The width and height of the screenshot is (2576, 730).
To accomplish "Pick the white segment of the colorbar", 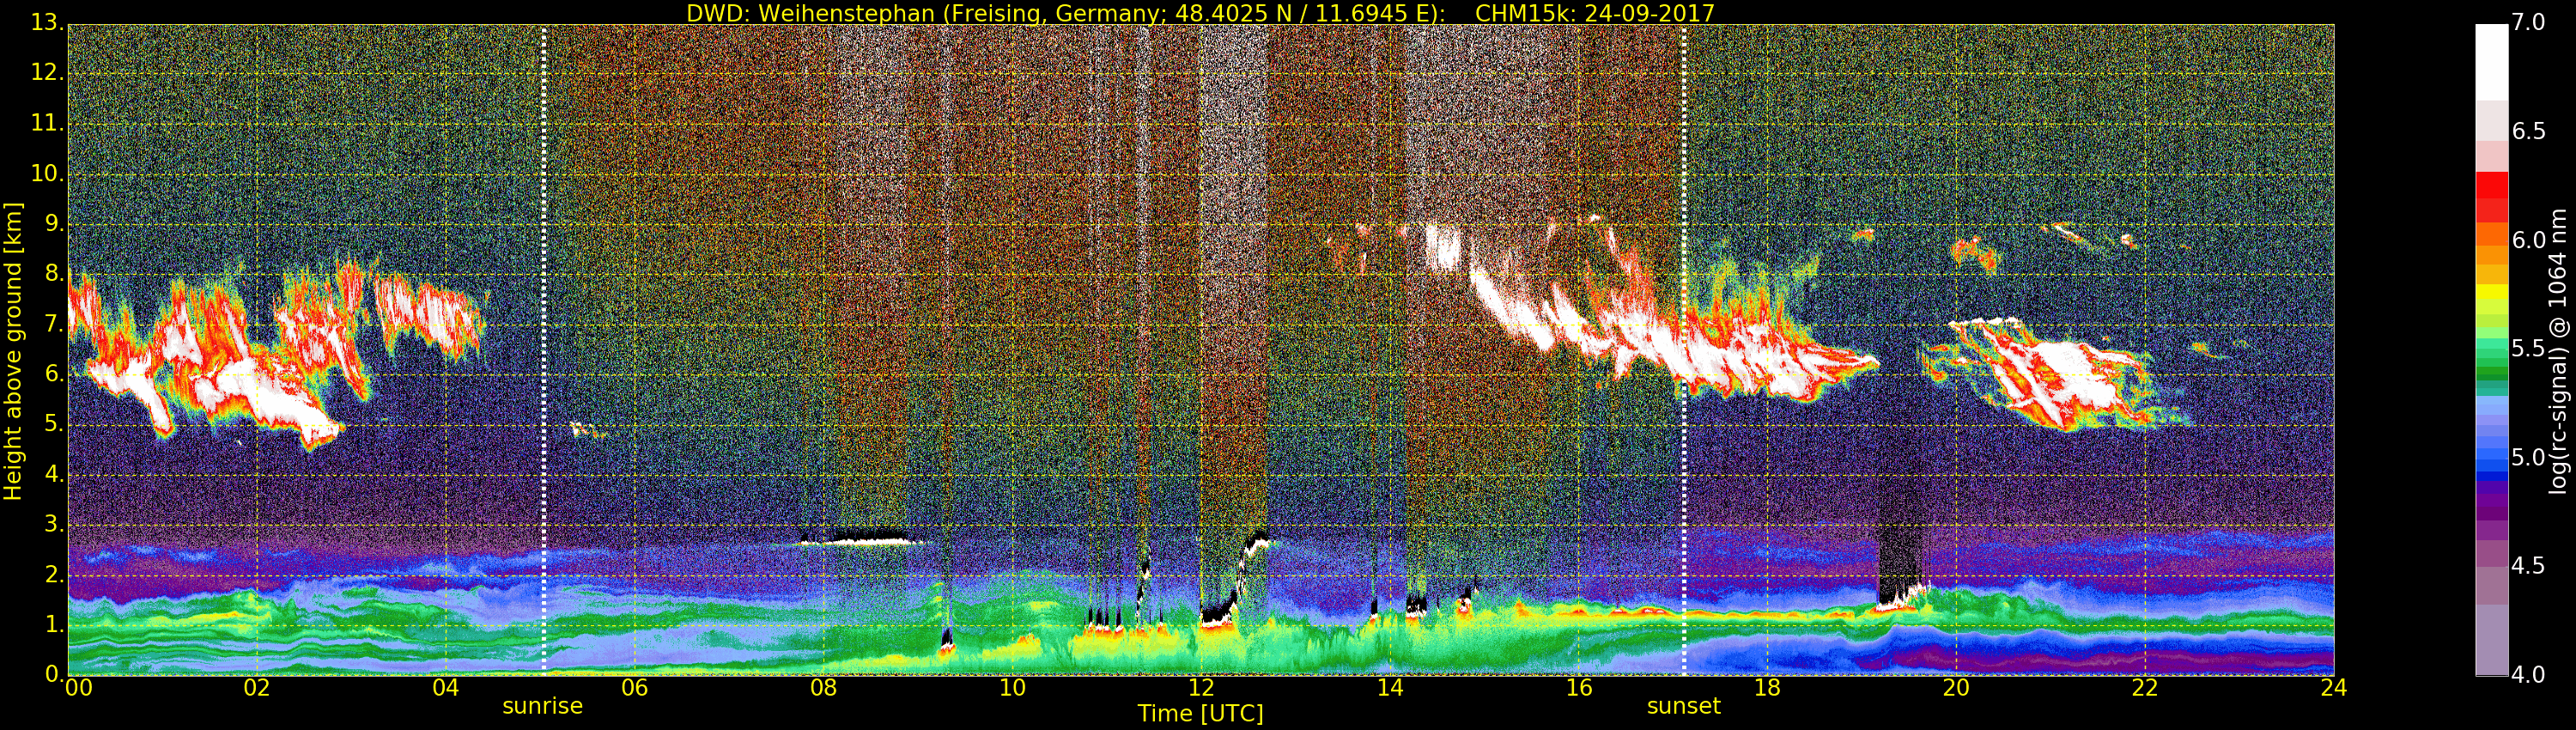I will click(2491, 62).
